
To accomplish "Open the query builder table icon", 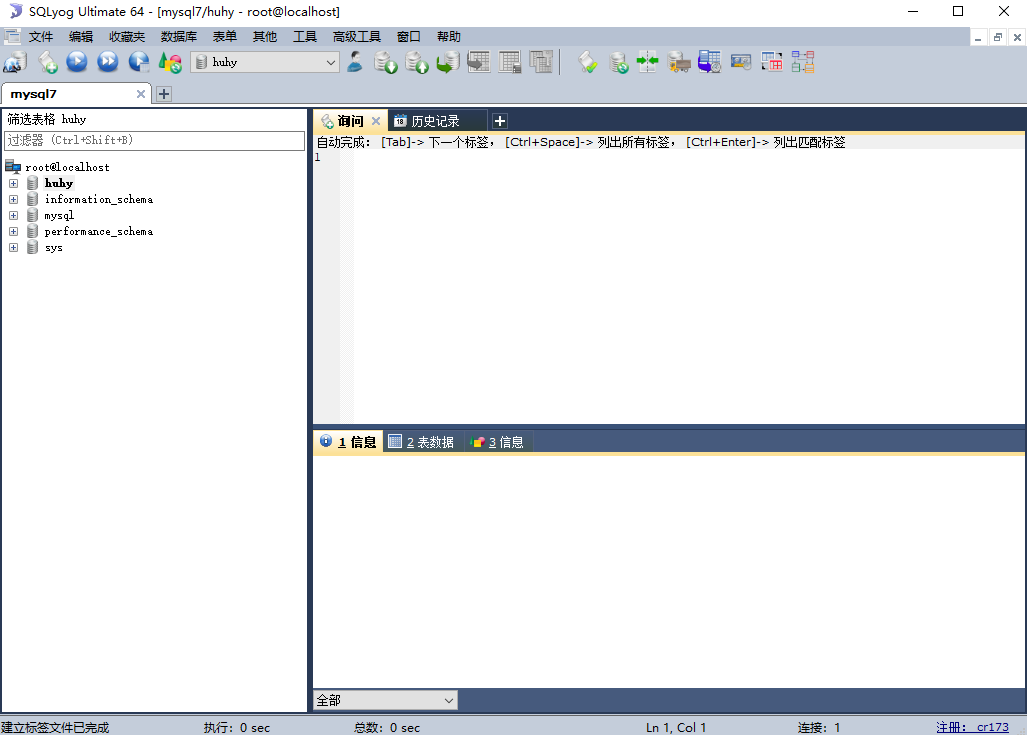I will [772, 62].
